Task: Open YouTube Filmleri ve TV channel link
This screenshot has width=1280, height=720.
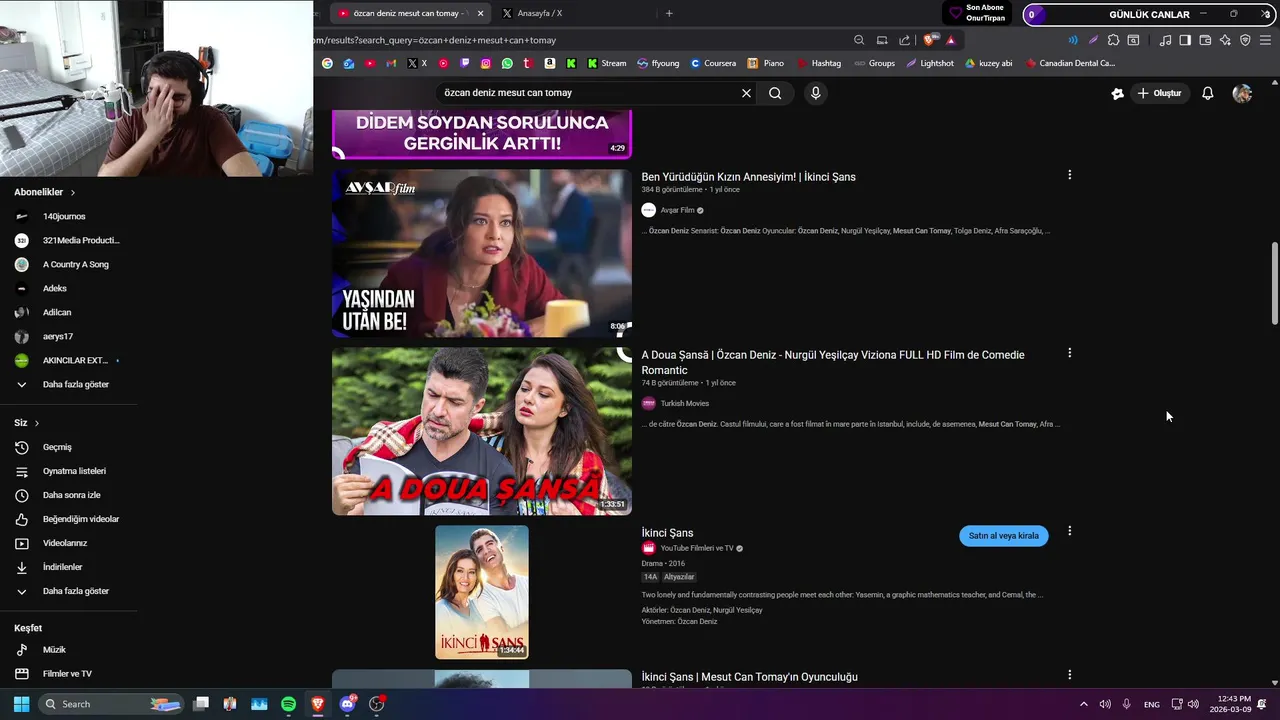Action: click(697, 548)
